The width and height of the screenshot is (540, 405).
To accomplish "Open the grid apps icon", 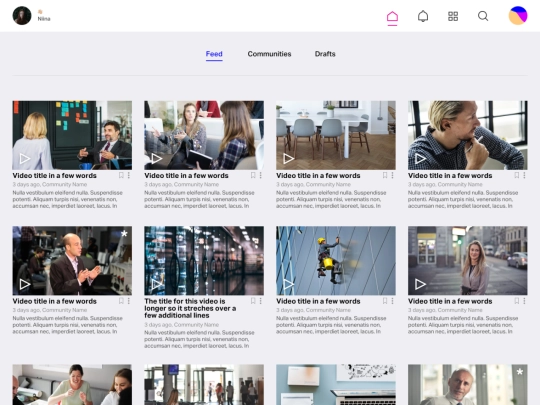I will coord(453,16).
